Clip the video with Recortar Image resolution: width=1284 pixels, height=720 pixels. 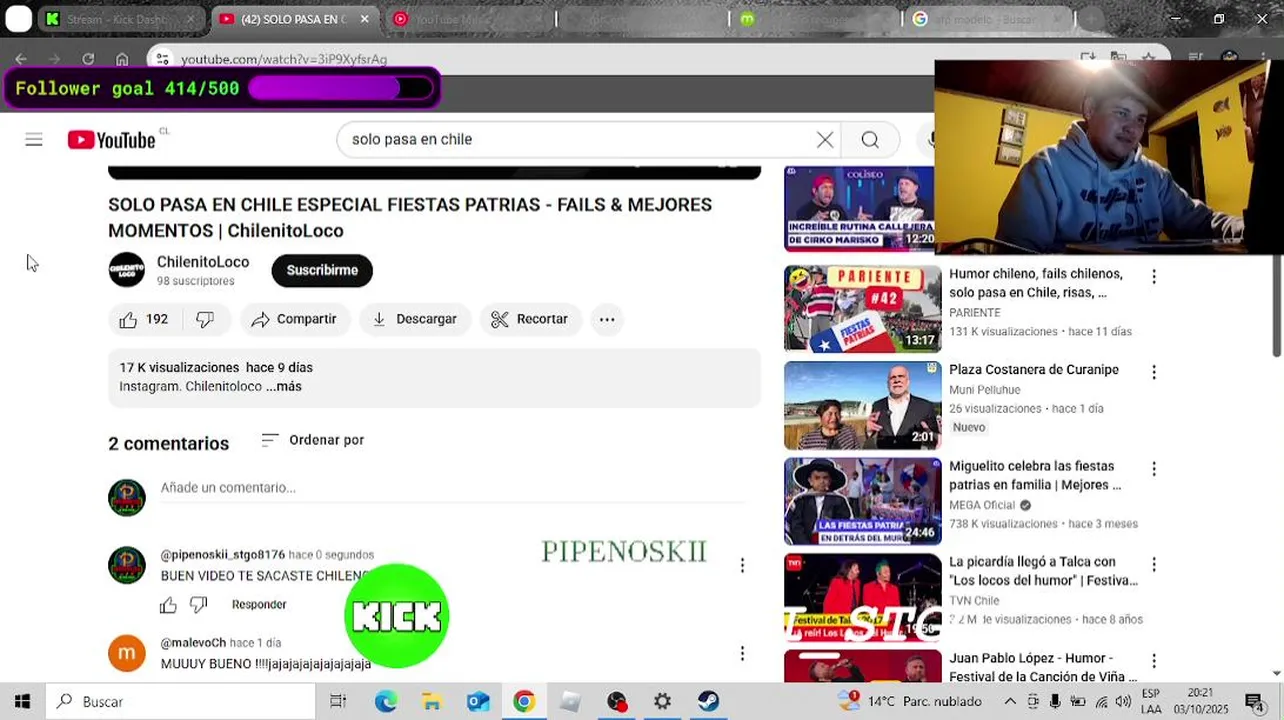[x=530, y=319]
